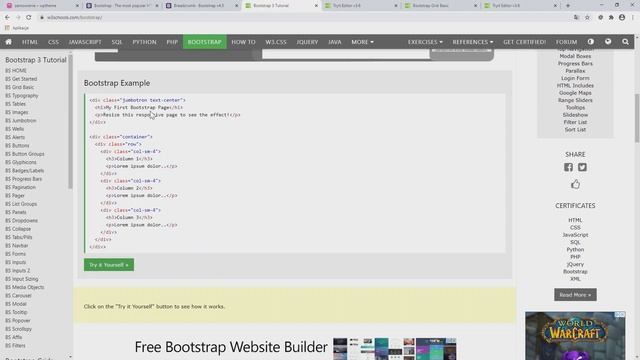The height and width of the screenshot is (360, 640).
Task: Open jQuery certificate link
Action: (575, 264)
